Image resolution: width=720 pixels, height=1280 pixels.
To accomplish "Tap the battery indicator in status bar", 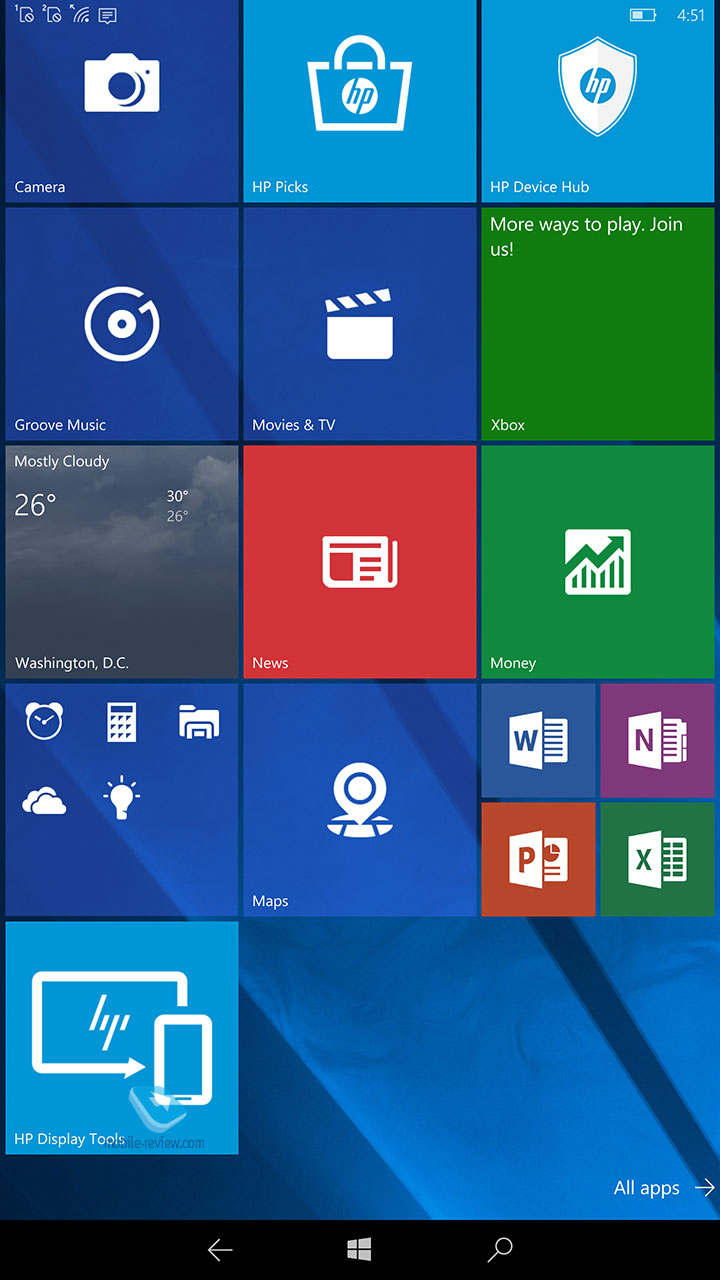I will click(642, 15).
